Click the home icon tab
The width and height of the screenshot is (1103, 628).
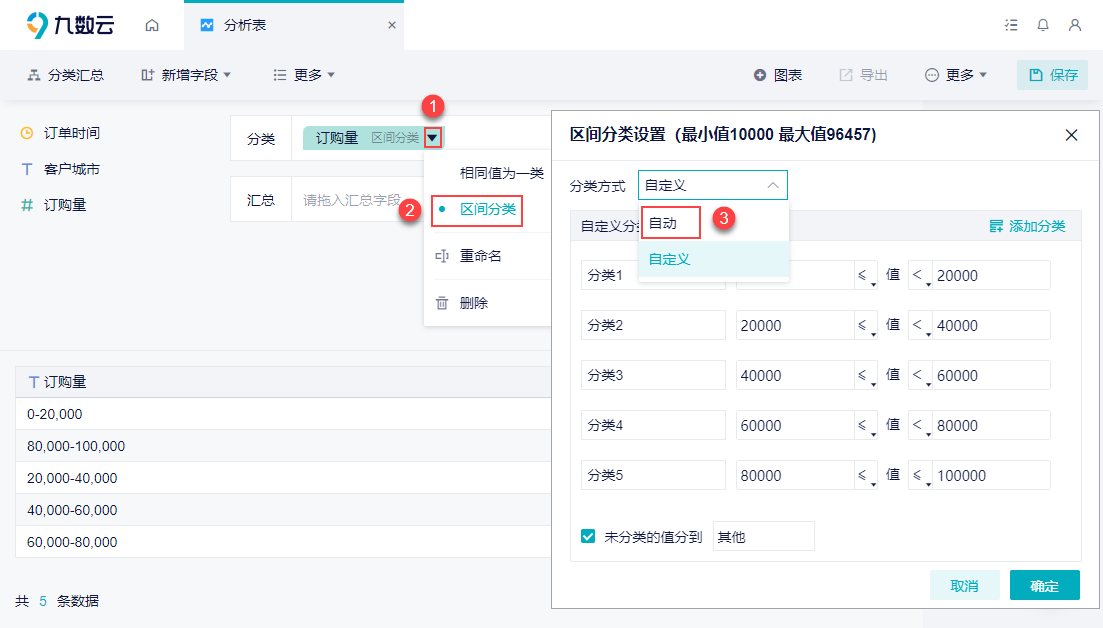[152, 25]
